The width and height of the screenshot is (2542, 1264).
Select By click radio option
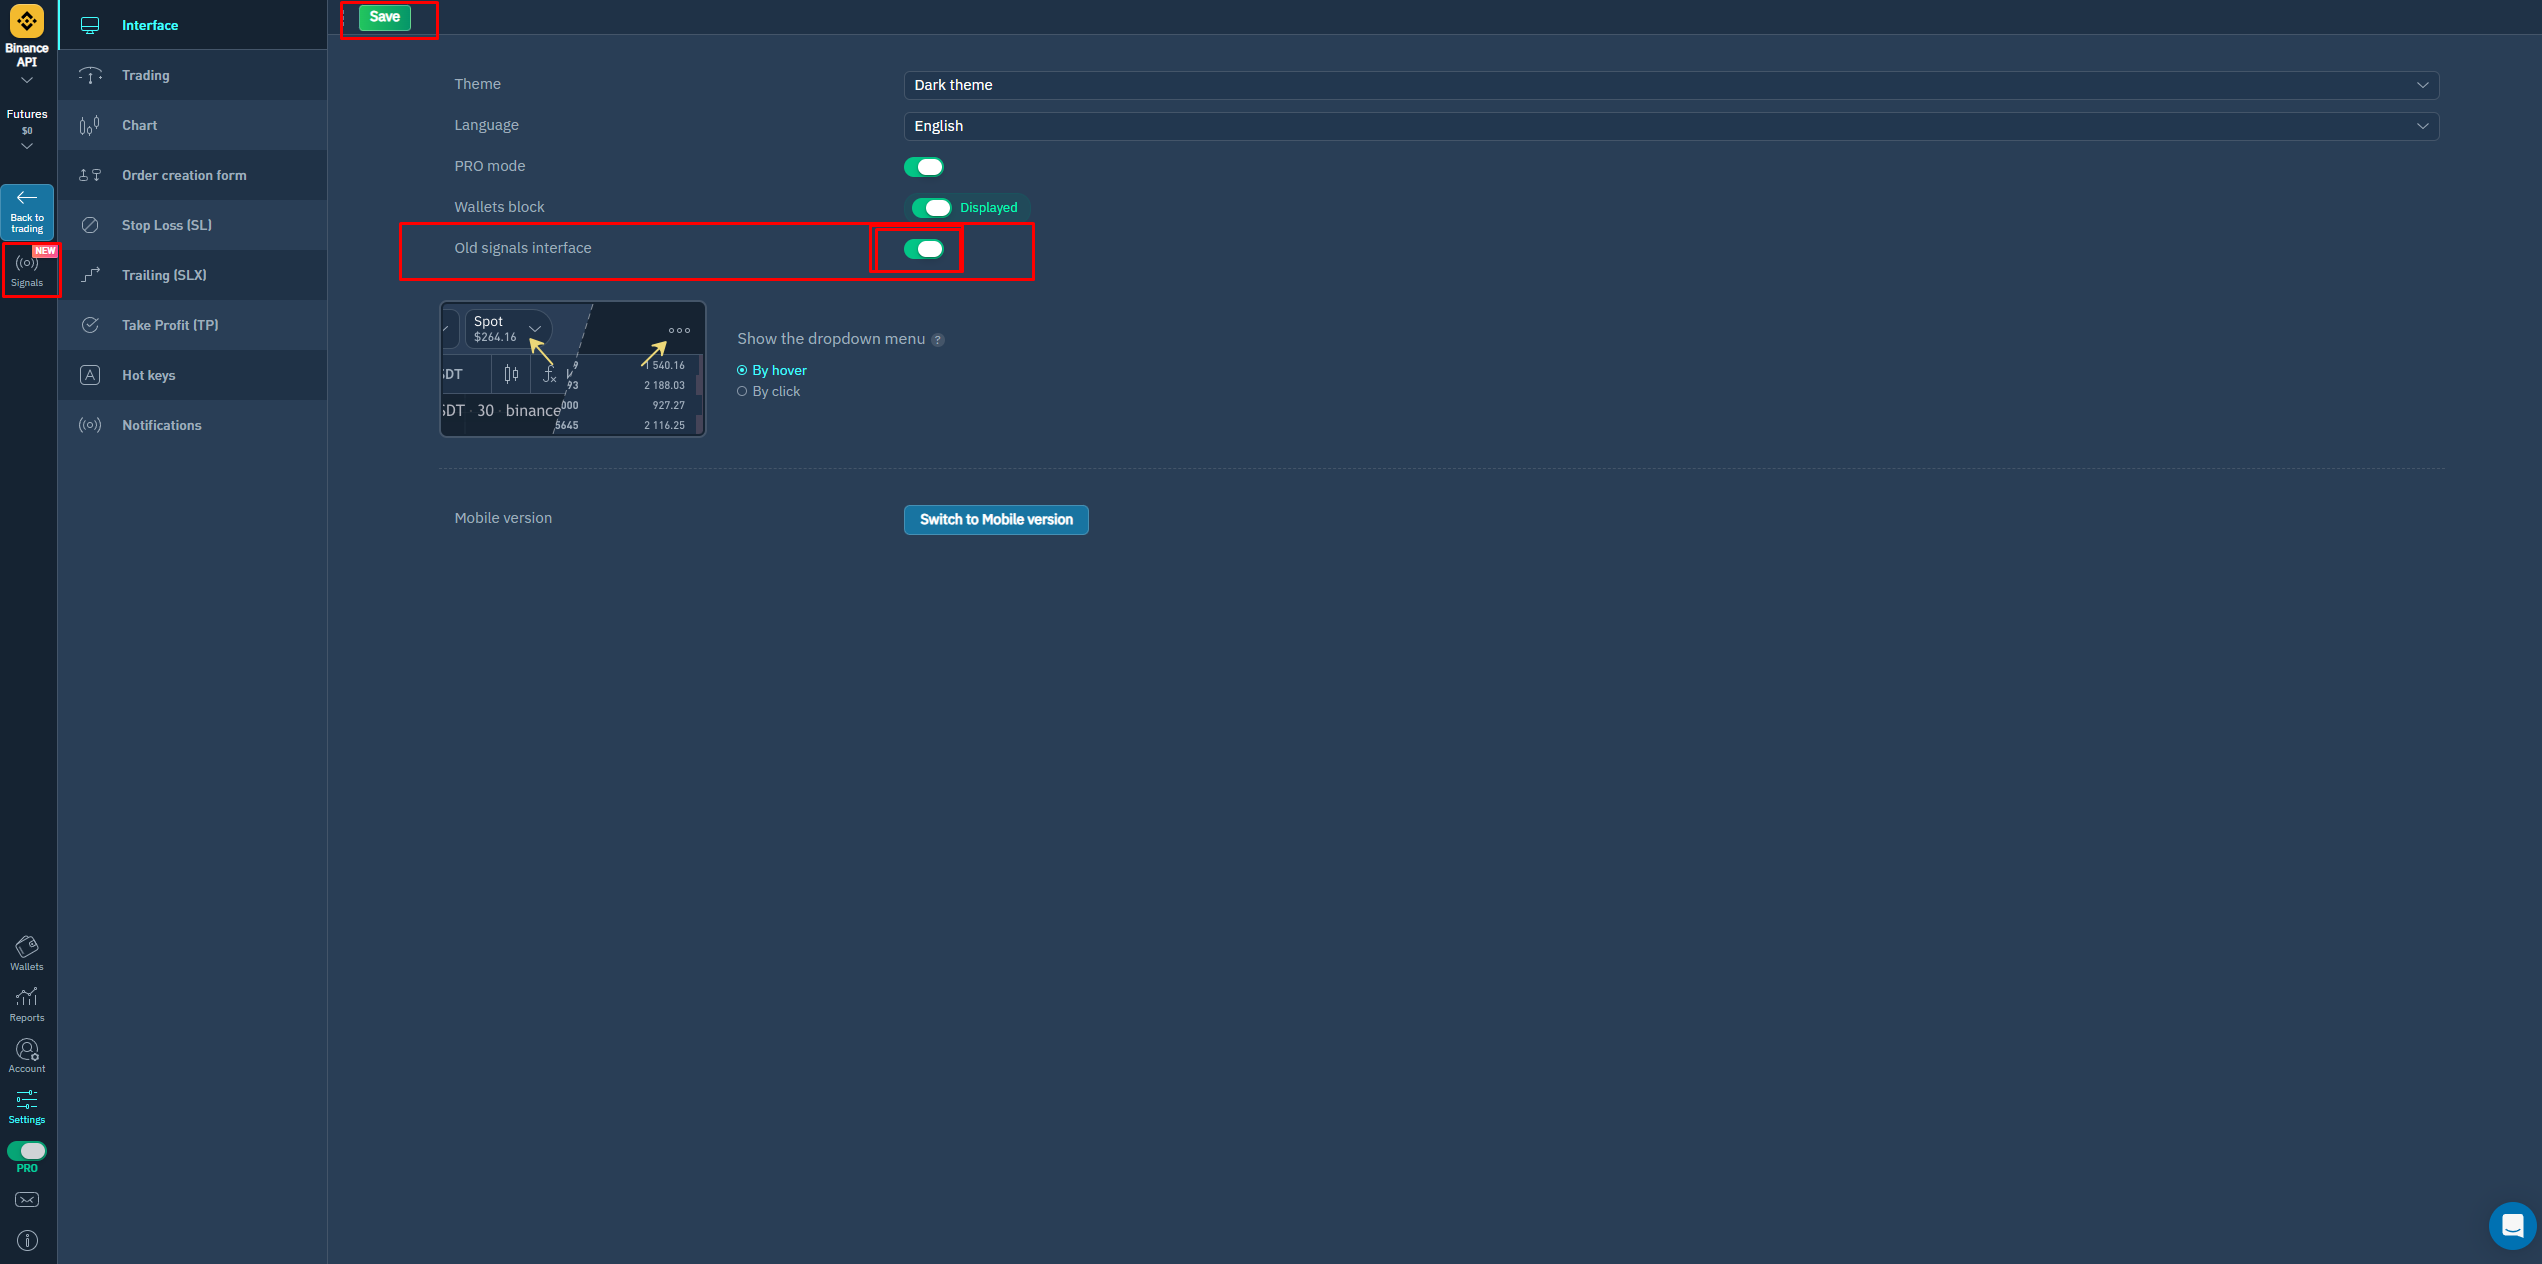point(769,391)
